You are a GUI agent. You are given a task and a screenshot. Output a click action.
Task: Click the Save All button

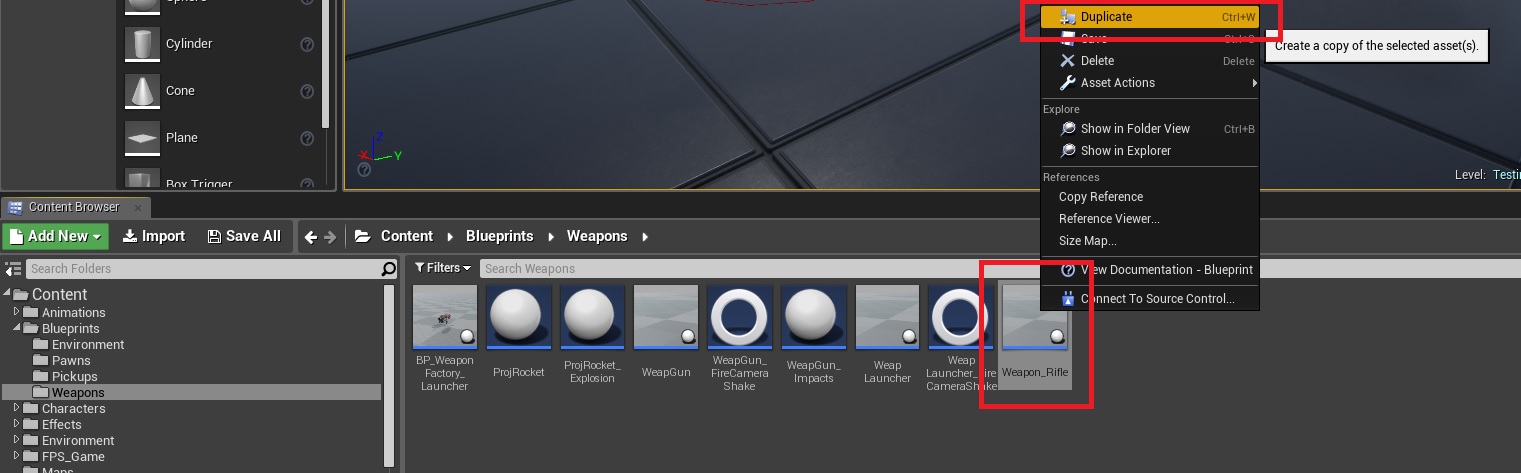click(244, 236)
